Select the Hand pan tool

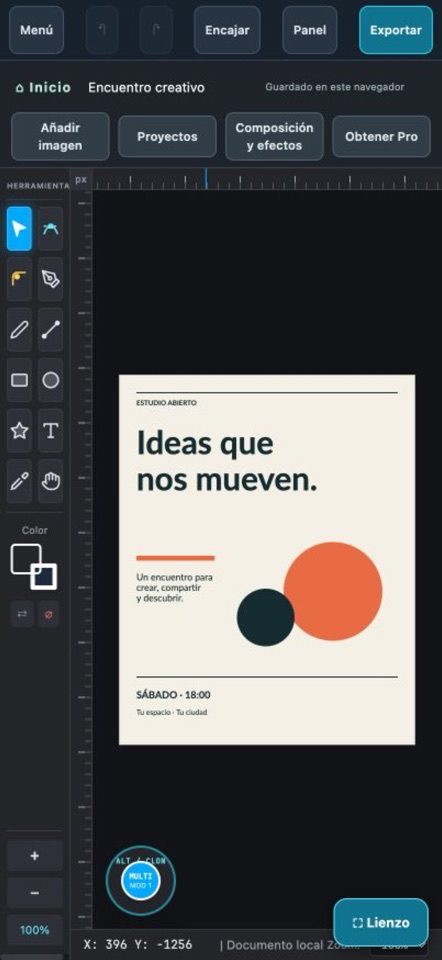[x=50, y=481]
